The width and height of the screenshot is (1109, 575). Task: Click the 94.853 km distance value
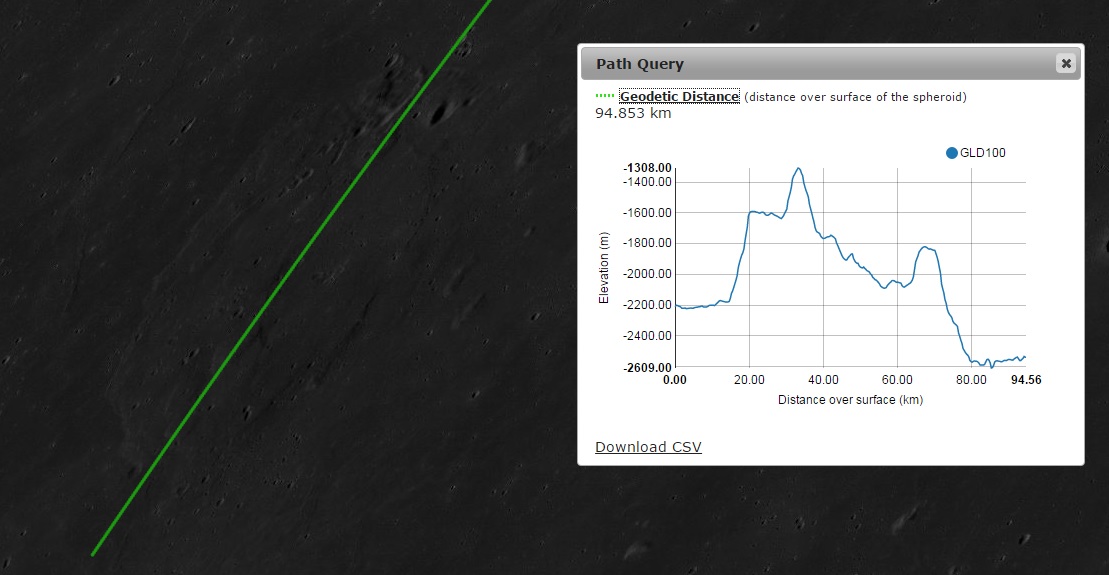click(633, 113)
